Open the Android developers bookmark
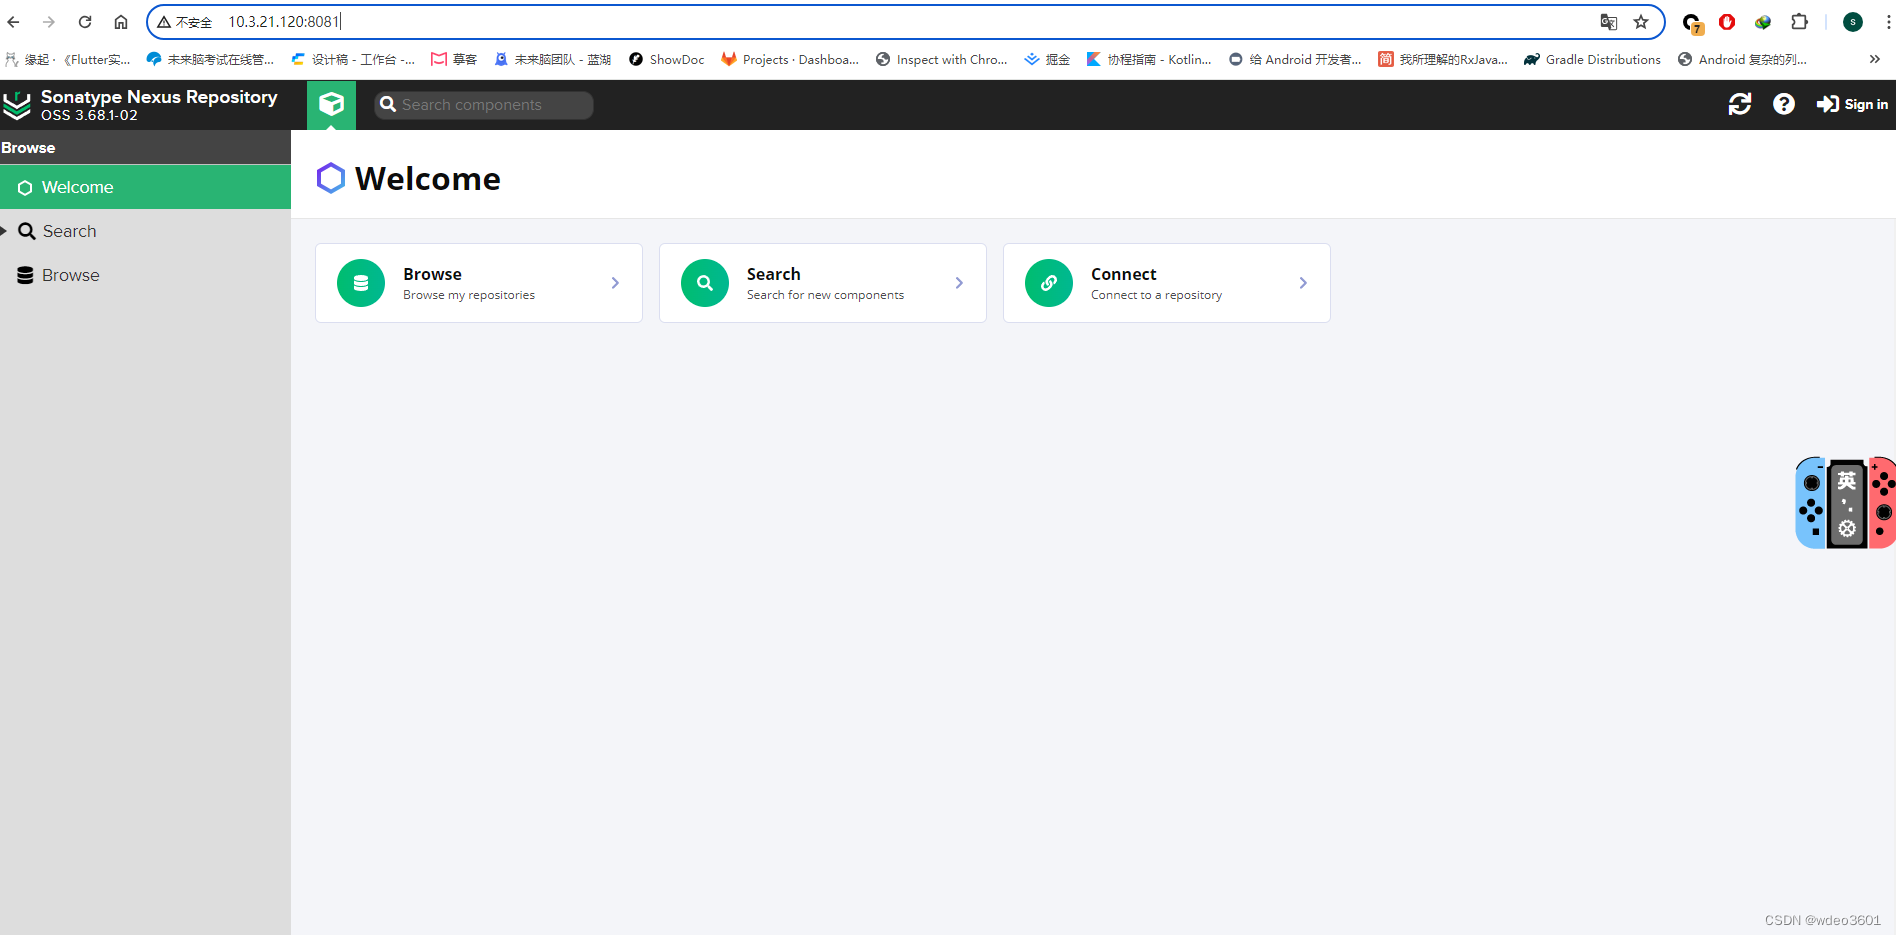The width and height of the screenshot is (1896, 935). [x=1295, y=60]
